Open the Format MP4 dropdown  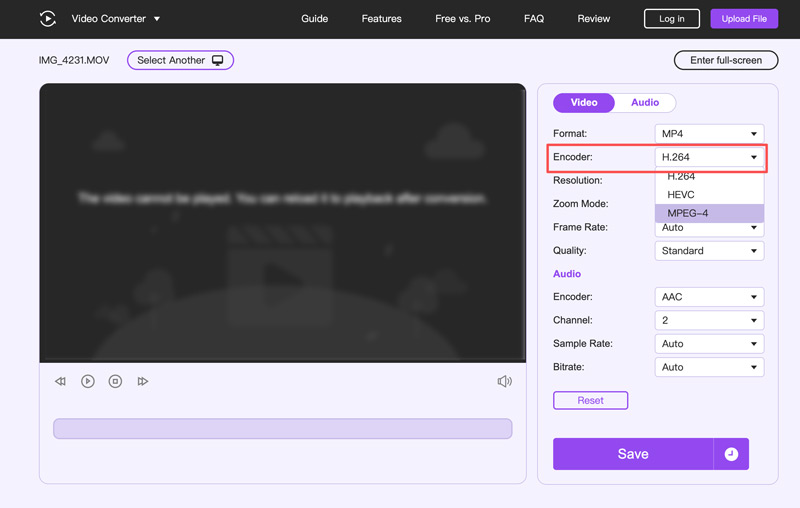point(709,134)
